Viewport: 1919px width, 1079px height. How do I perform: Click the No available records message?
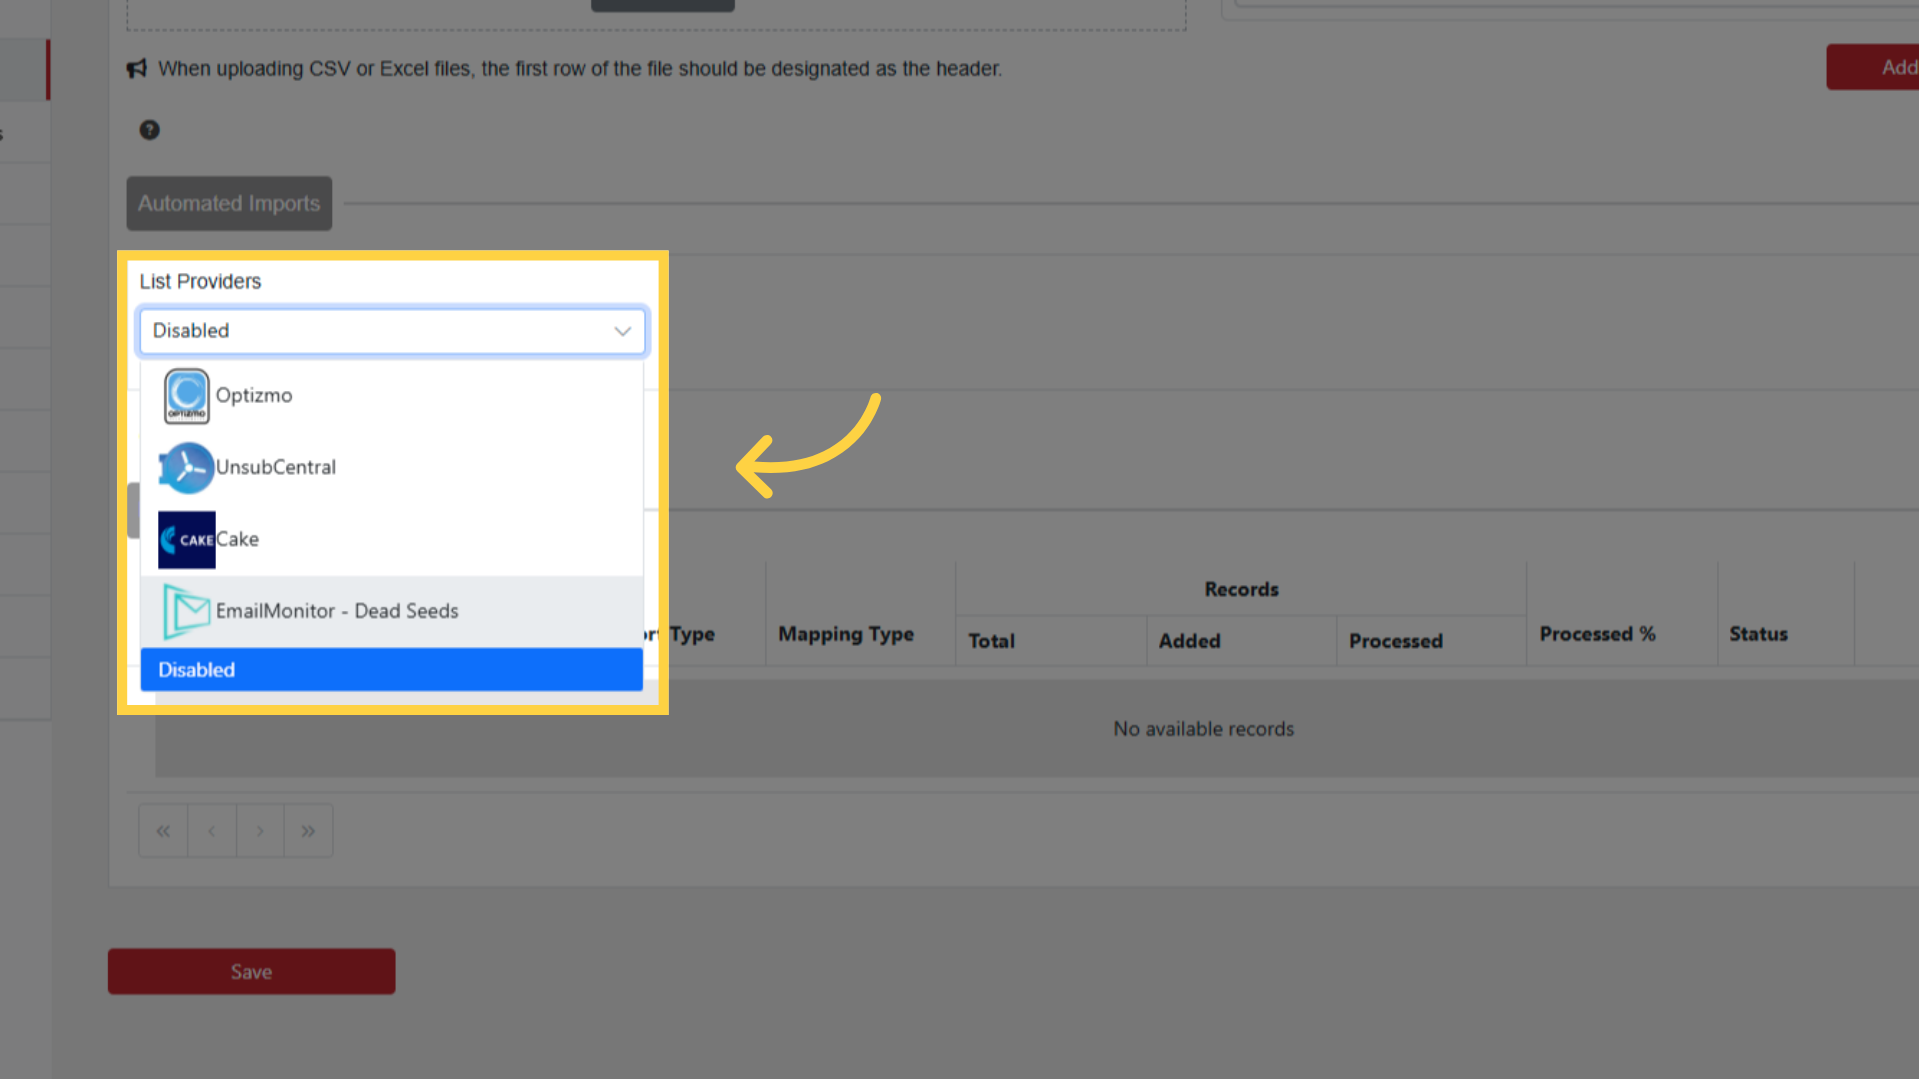1203,729
